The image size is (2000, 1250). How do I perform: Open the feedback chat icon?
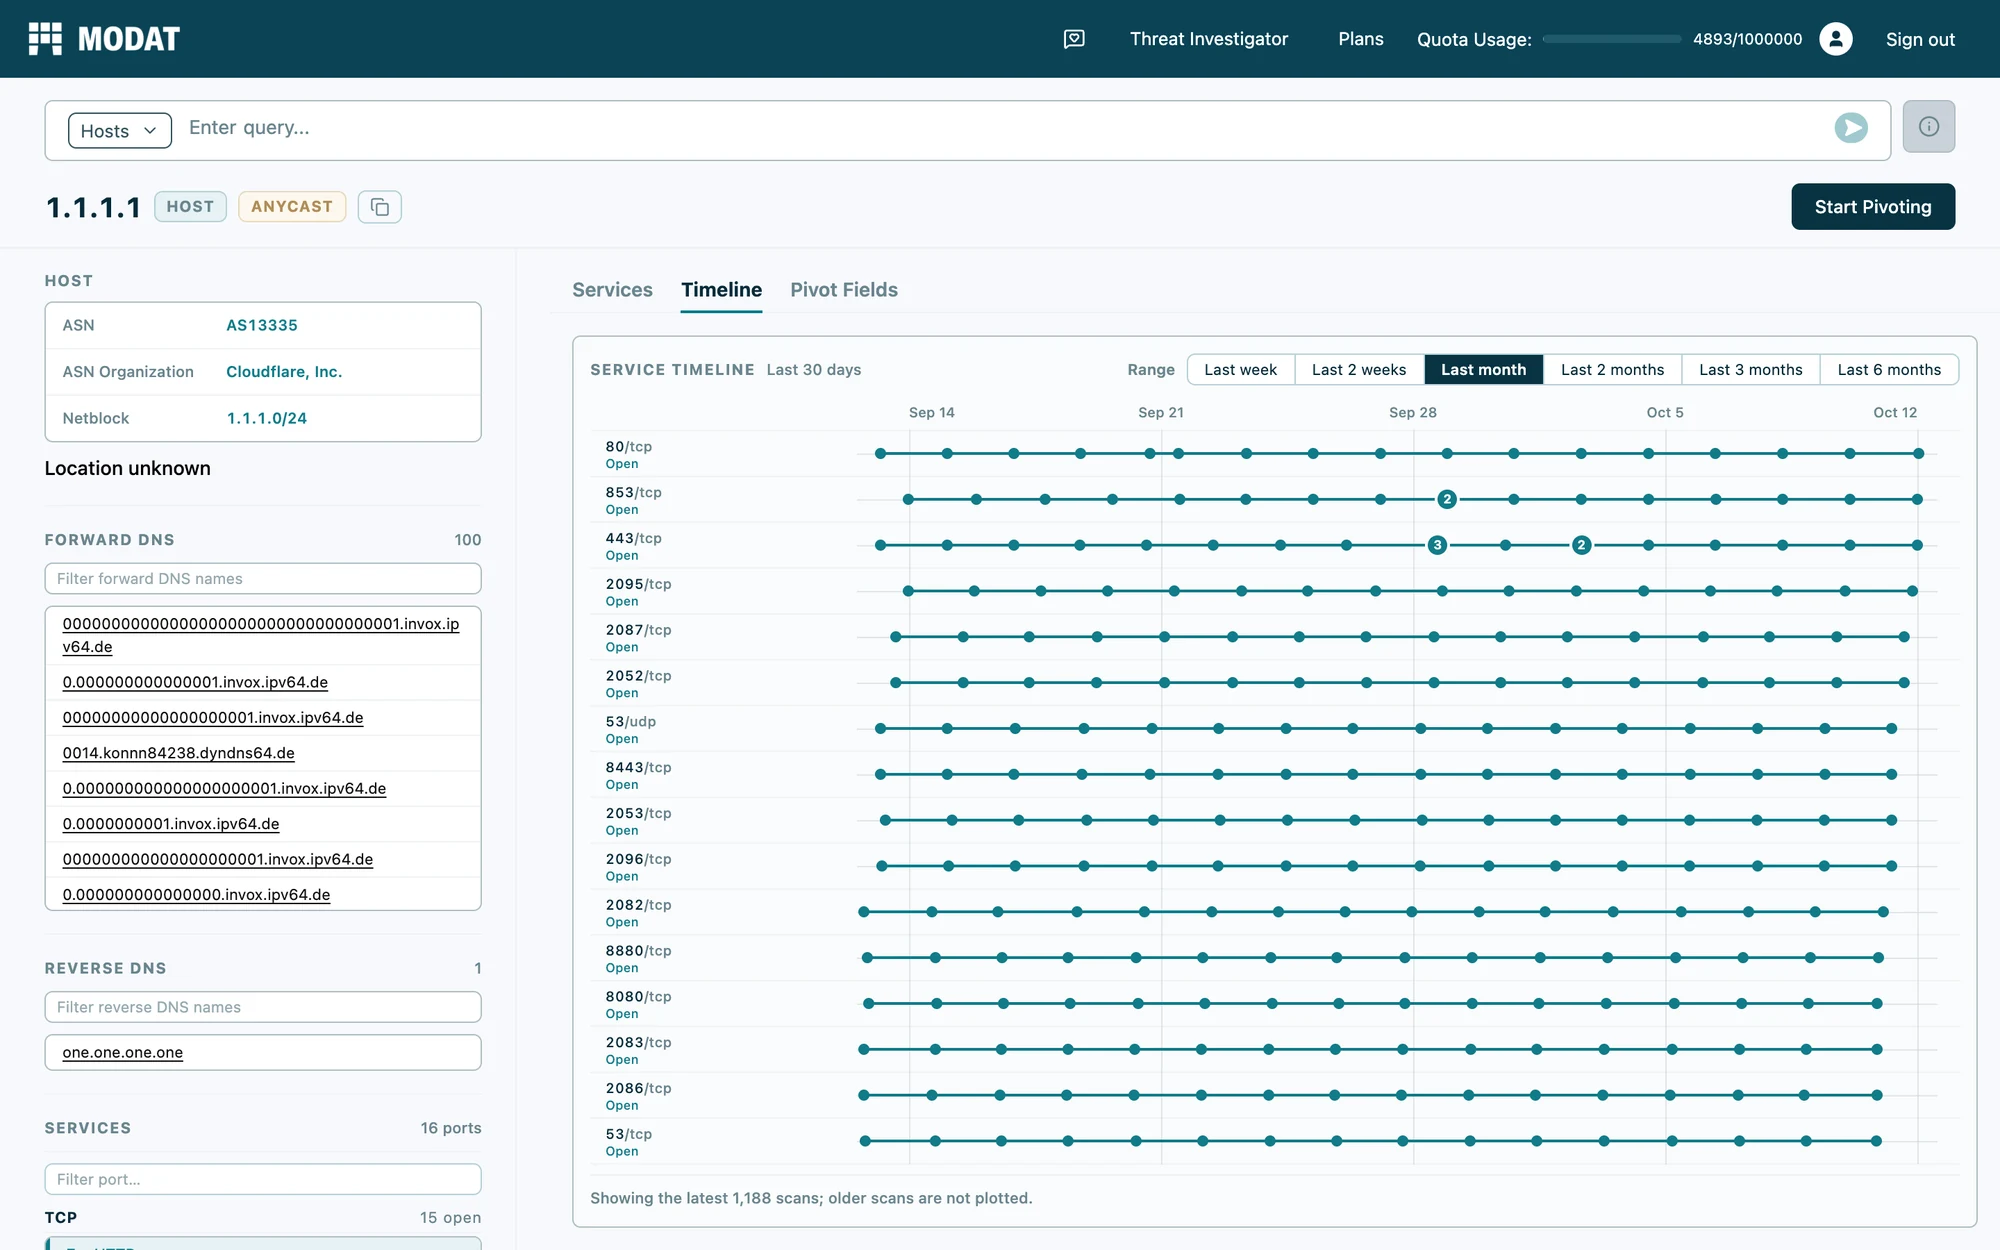pyautogui.click(x=1074, y=39)
